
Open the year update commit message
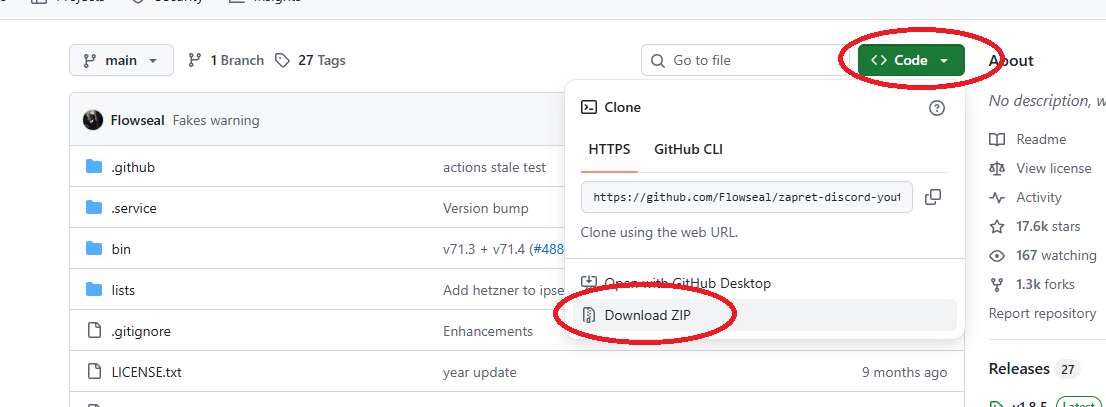pos(480,372)
